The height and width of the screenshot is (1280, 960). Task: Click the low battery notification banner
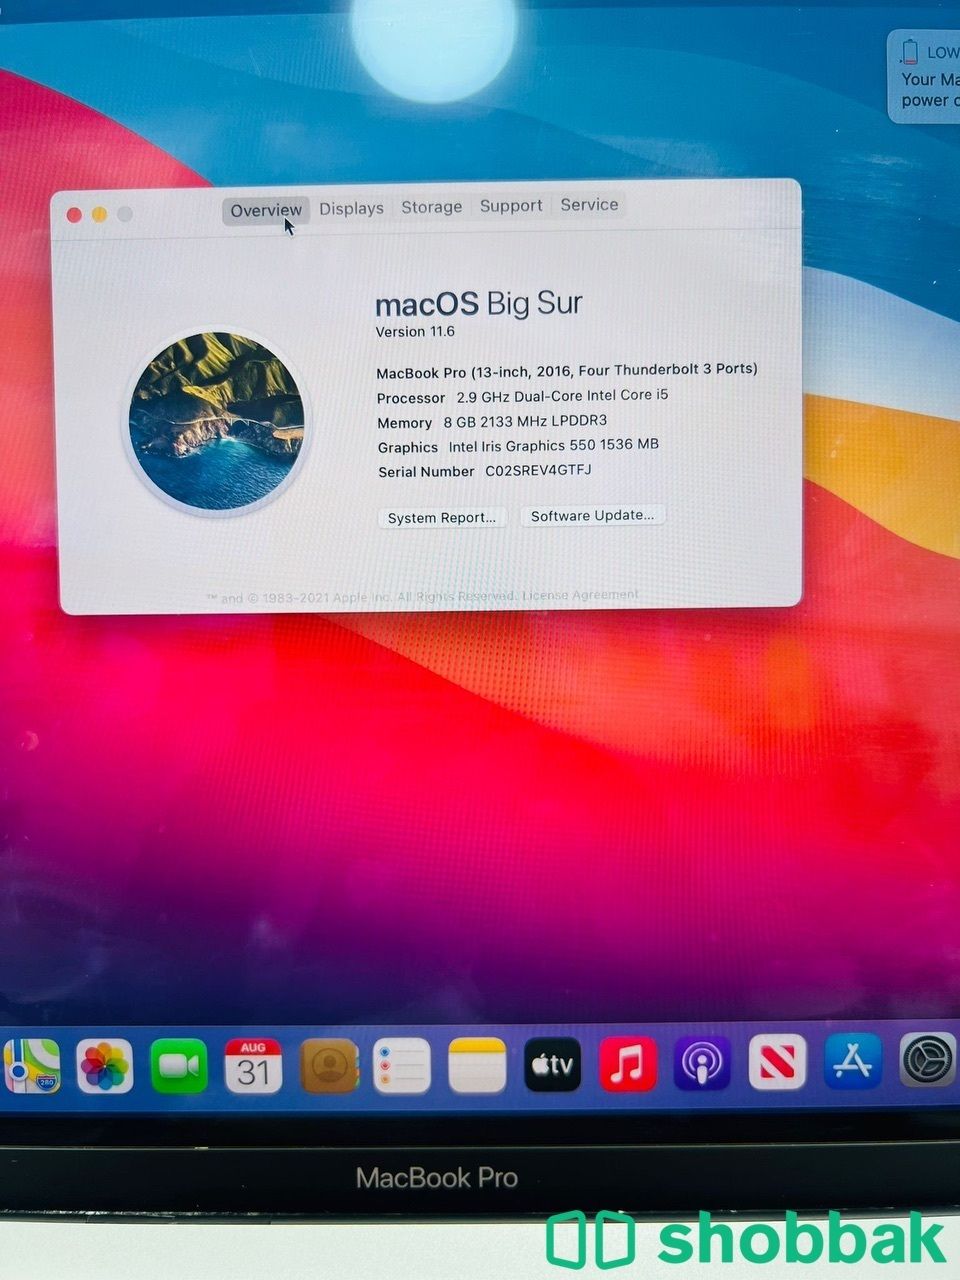(x=924, y=75)
